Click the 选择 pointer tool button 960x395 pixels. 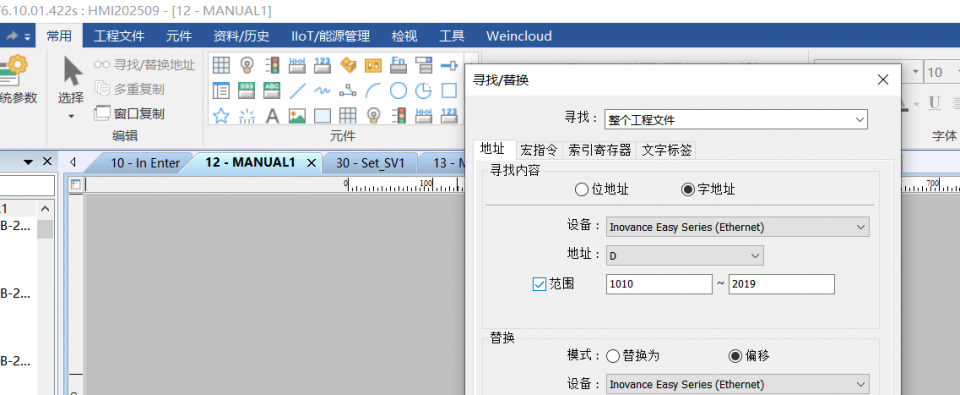71,86
